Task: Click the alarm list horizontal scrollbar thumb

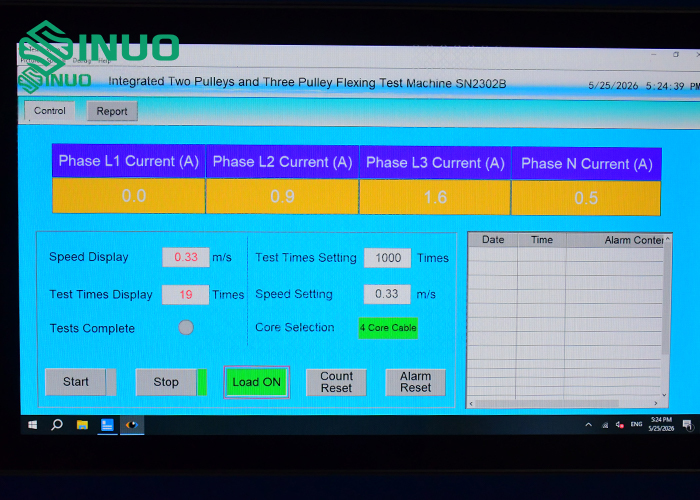Action: coord(547,404)
